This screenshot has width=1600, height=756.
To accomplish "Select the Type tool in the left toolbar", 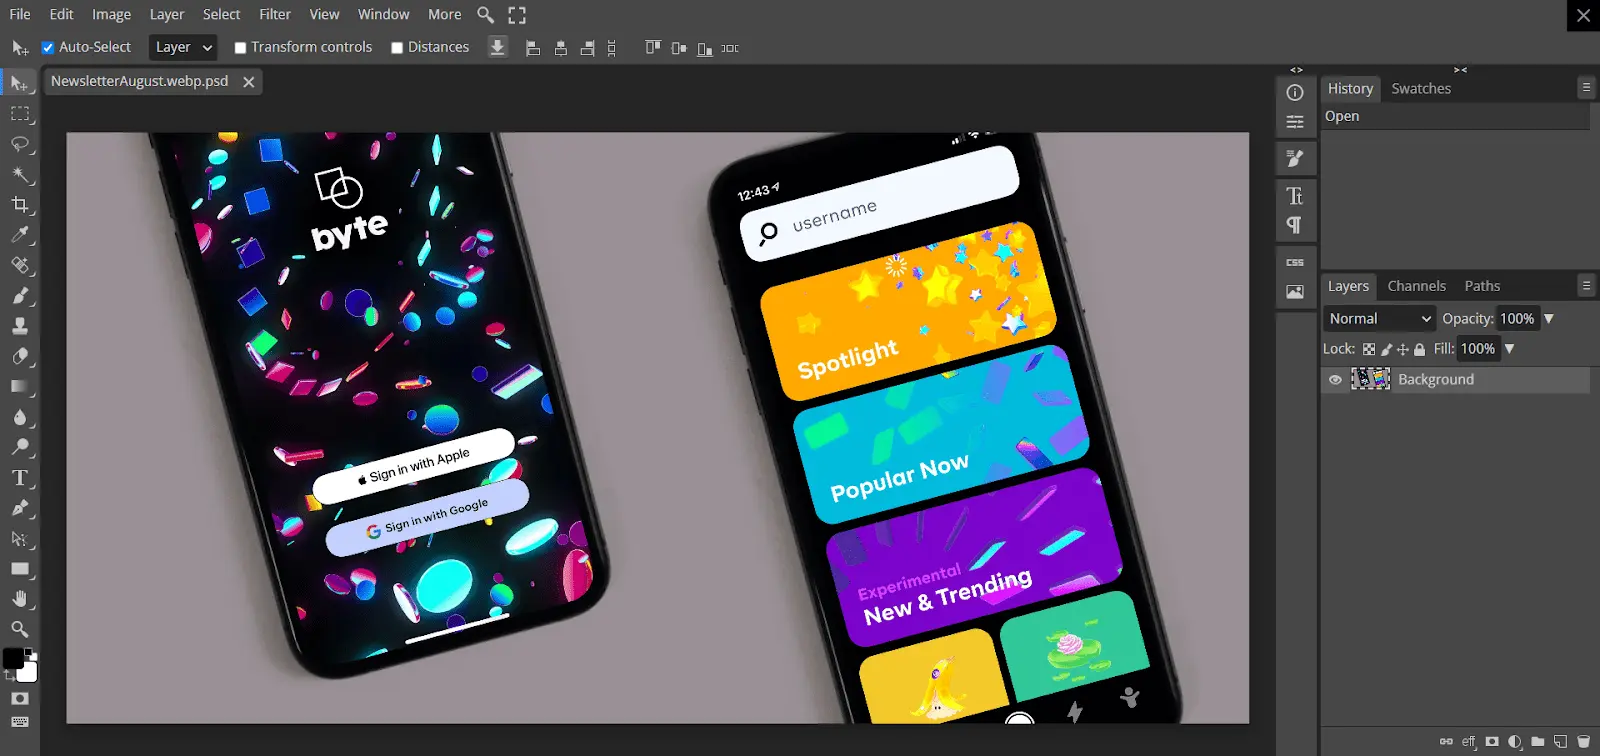I will (x=20, y=478).
